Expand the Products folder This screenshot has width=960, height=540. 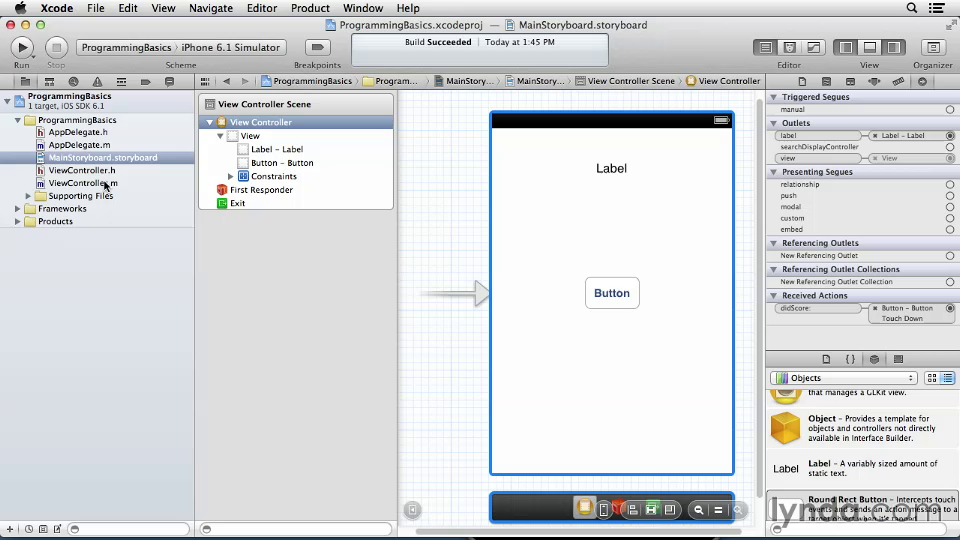pyautogui.click(x=18, y=222)
